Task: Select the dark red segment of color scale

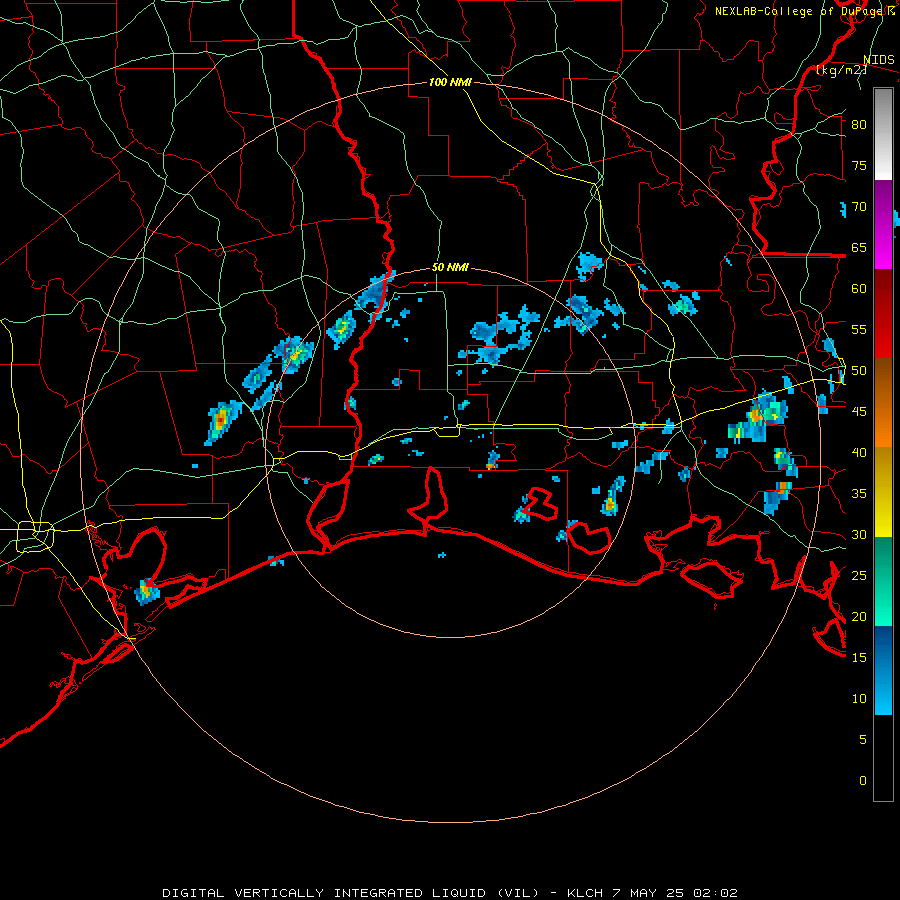Action: [883, 314]
